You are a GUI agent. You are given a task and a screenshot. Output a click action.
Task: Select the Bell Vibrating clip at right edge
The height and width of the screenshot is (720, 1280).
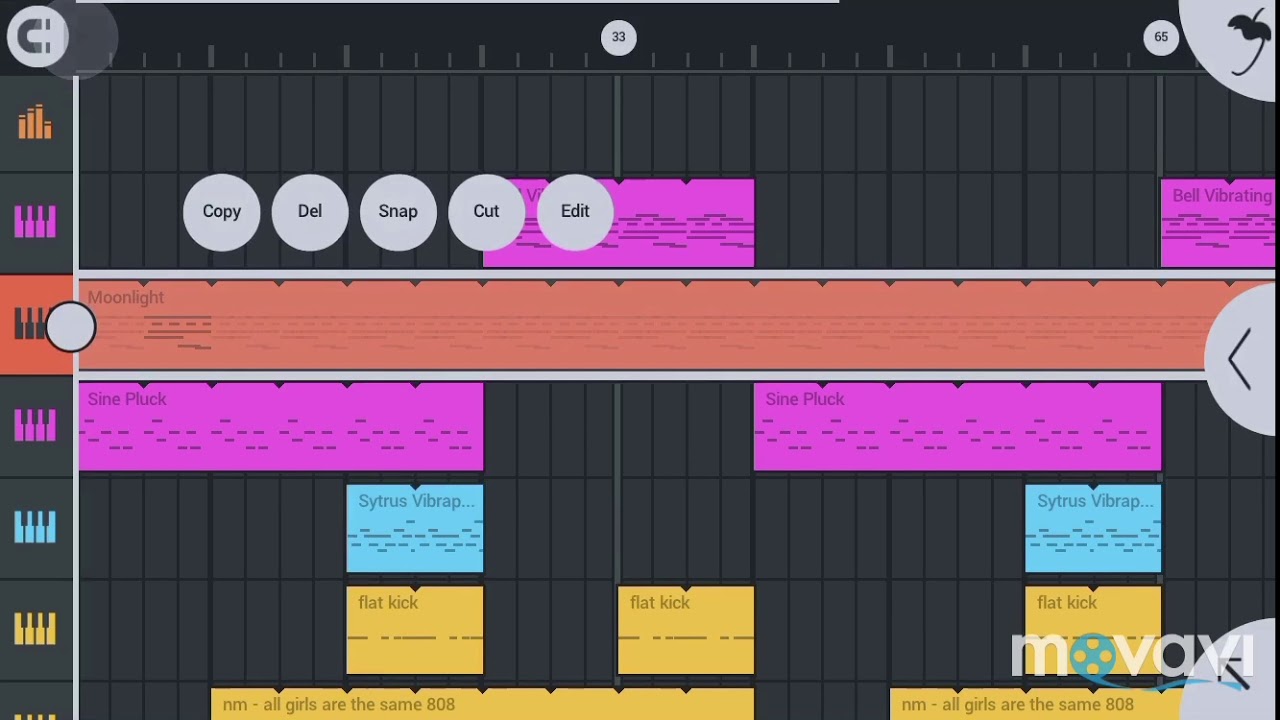pyautogui.click(x=1218, y=224)
